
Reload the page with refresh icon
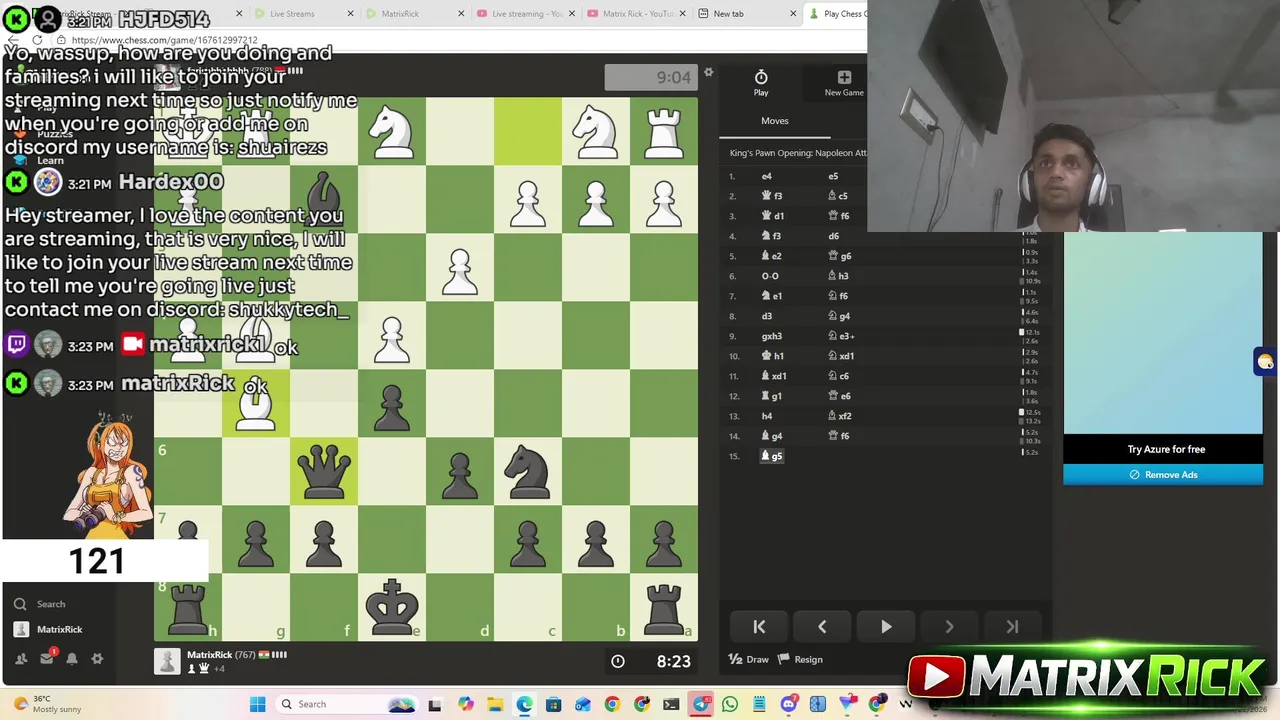37,40
